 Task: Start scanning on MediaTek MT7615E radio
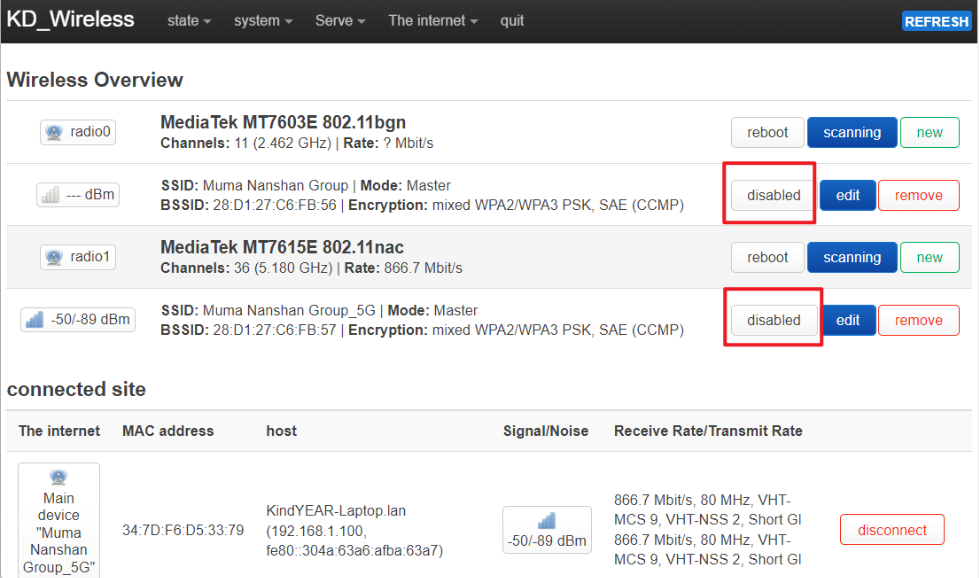point(851,257)
